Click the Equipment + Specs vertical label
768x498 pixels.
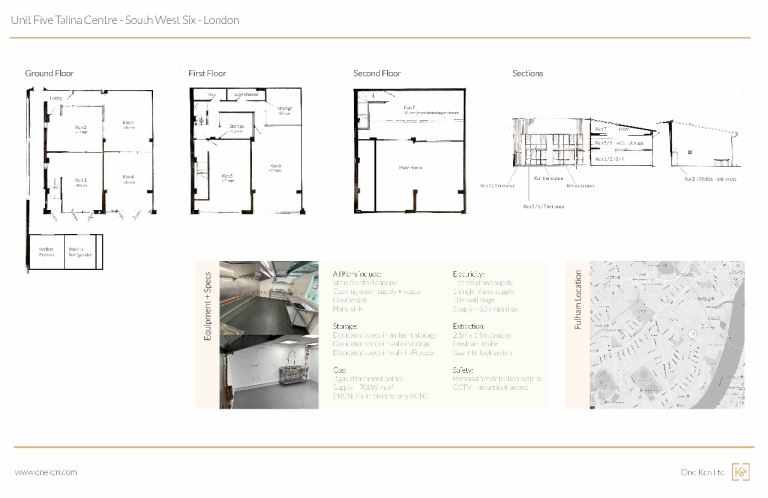(x=208, y=306)
